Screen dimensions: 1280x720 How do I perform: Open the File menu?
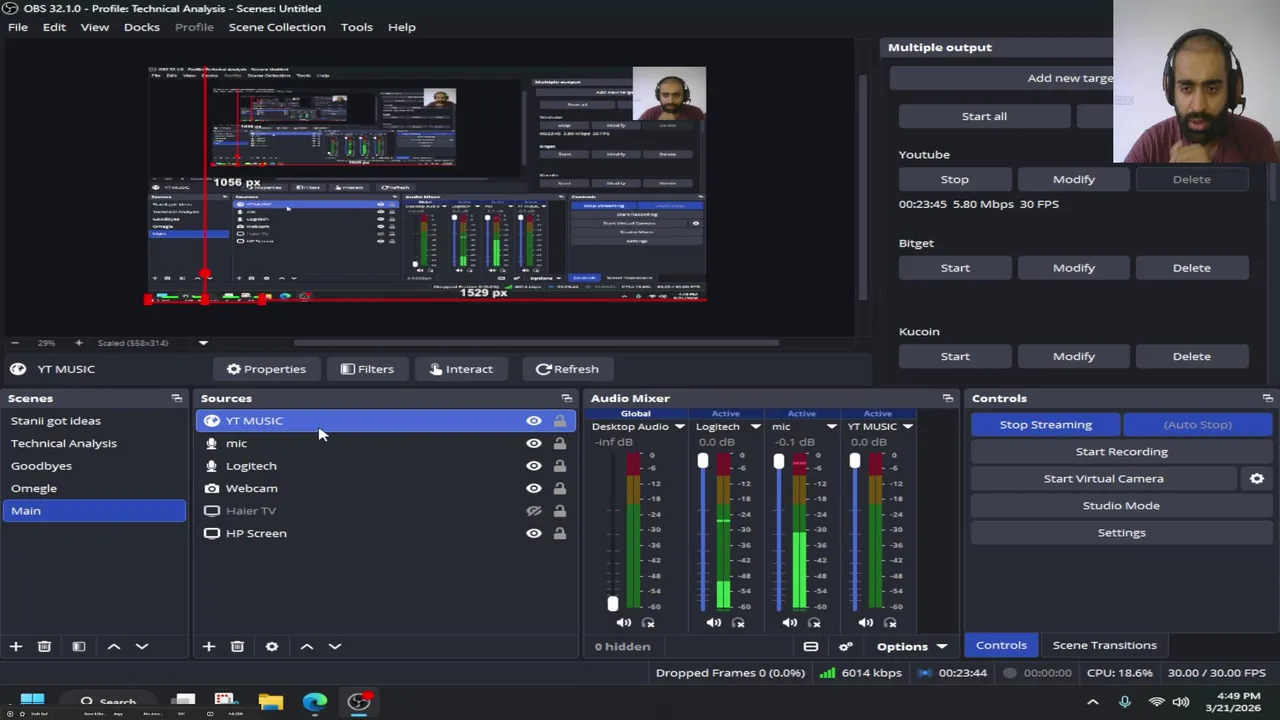pyautogui.click(x=18, y=27)
